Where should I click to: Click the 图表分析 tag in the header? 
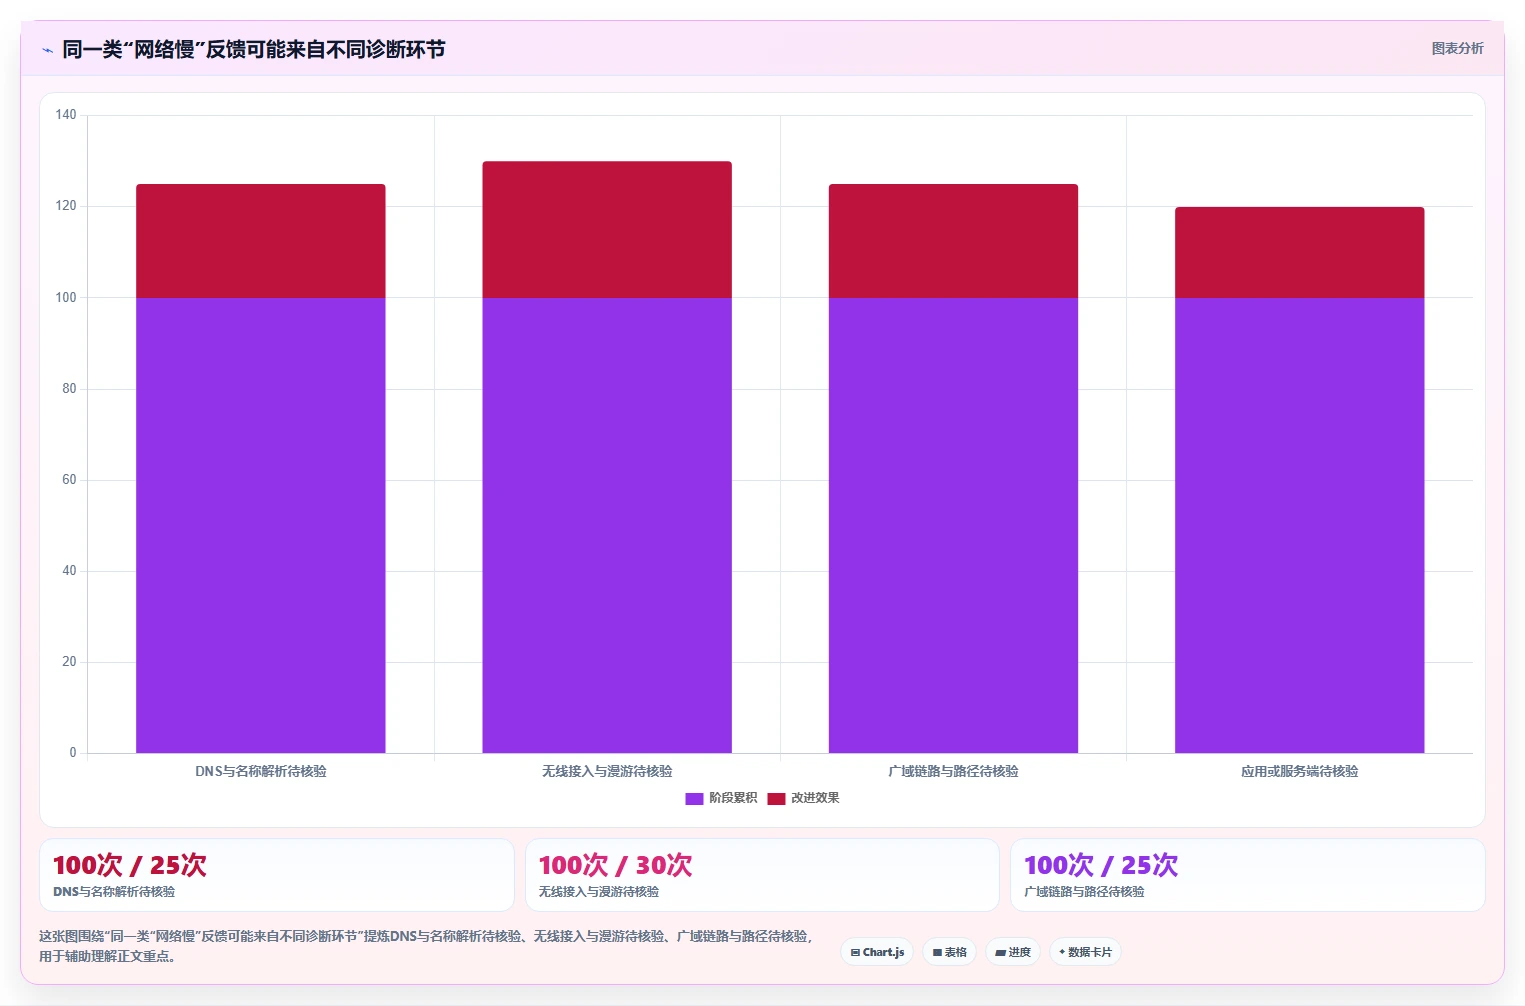(1457, 48)
